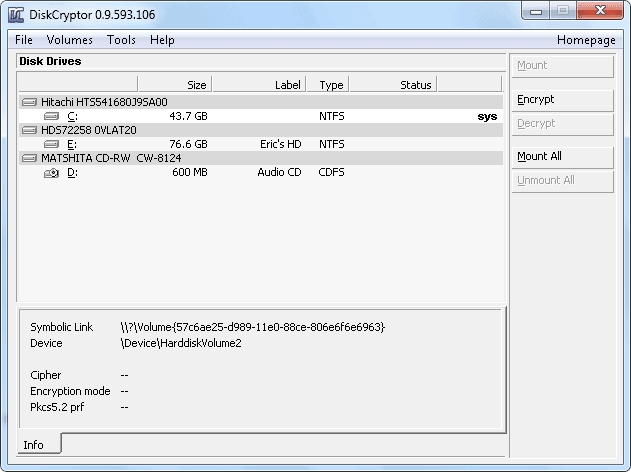
Task: Sort by the Size column header
Action: [175, 85]
